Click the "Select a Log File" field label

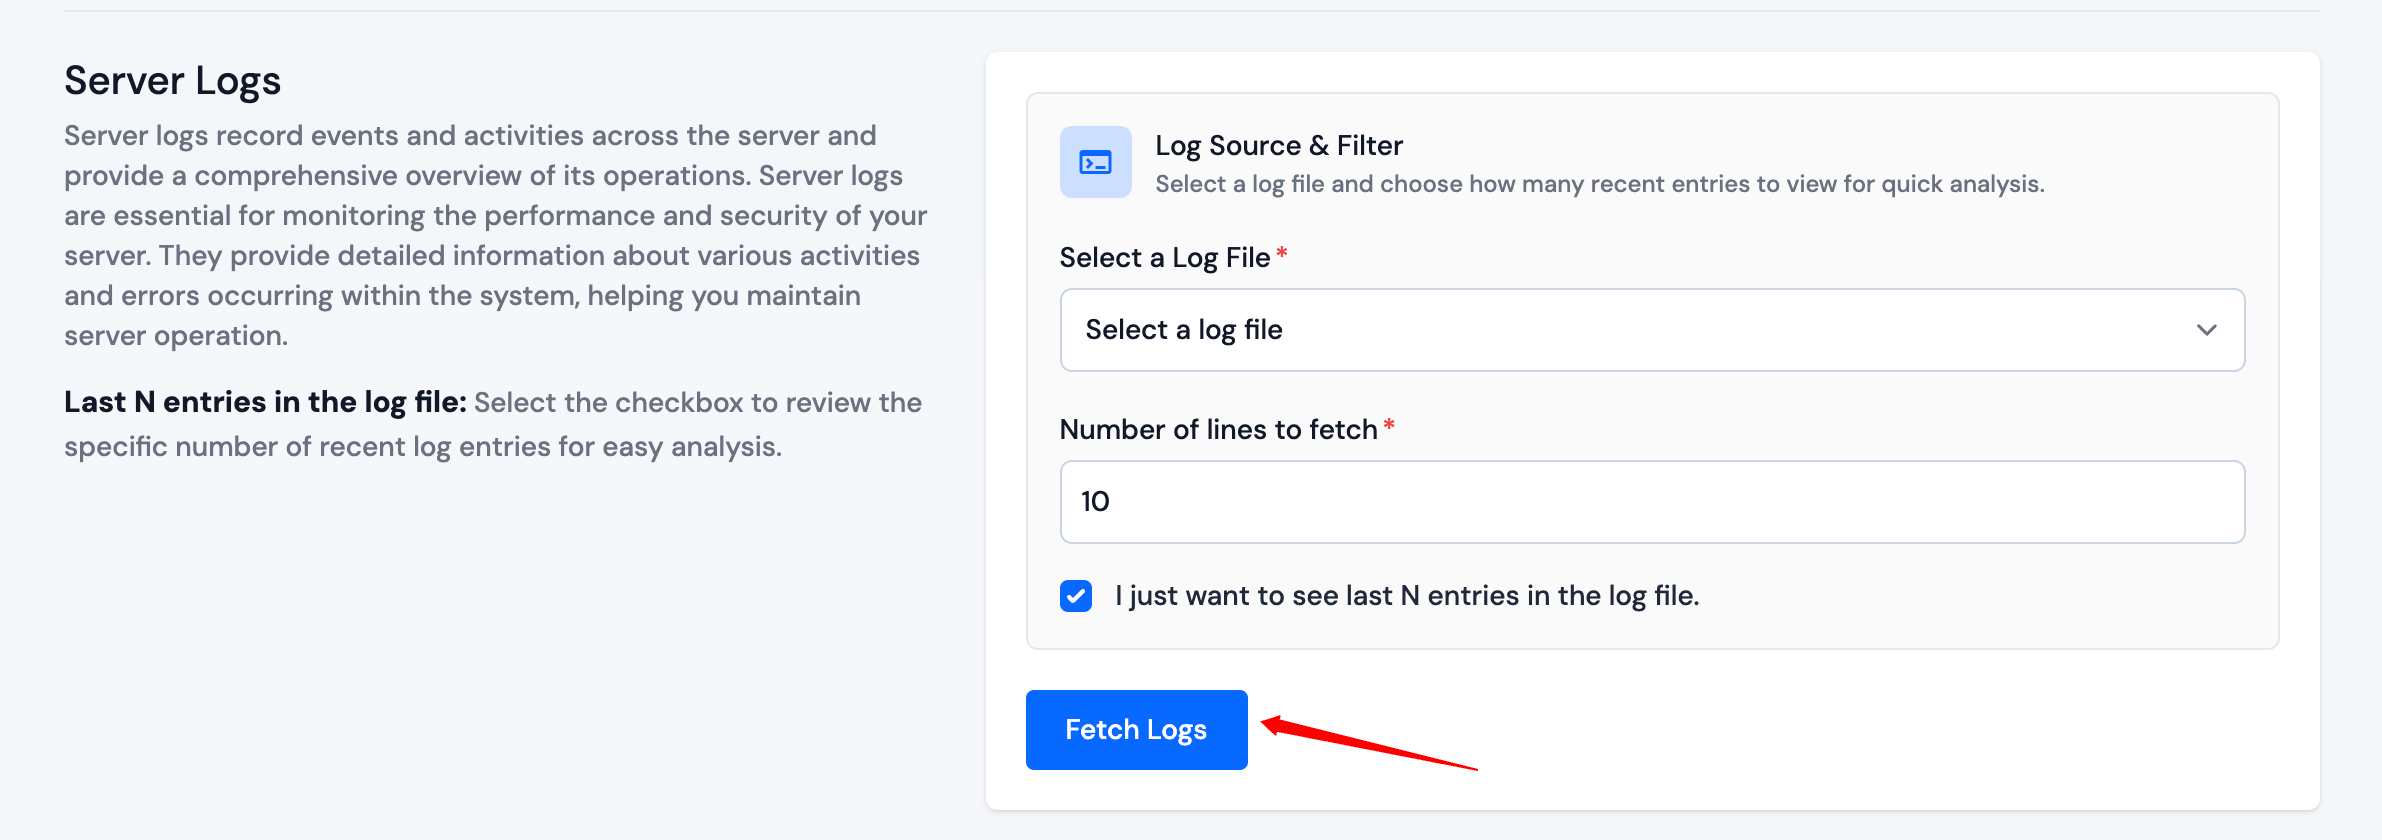pyautogui.click(x=1164, y=258)
